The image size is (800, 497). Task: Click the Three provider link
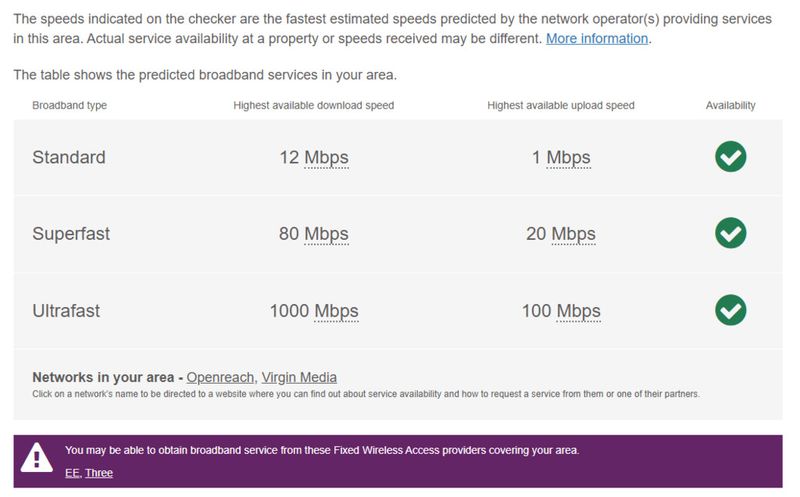click(x=99, y=473)
